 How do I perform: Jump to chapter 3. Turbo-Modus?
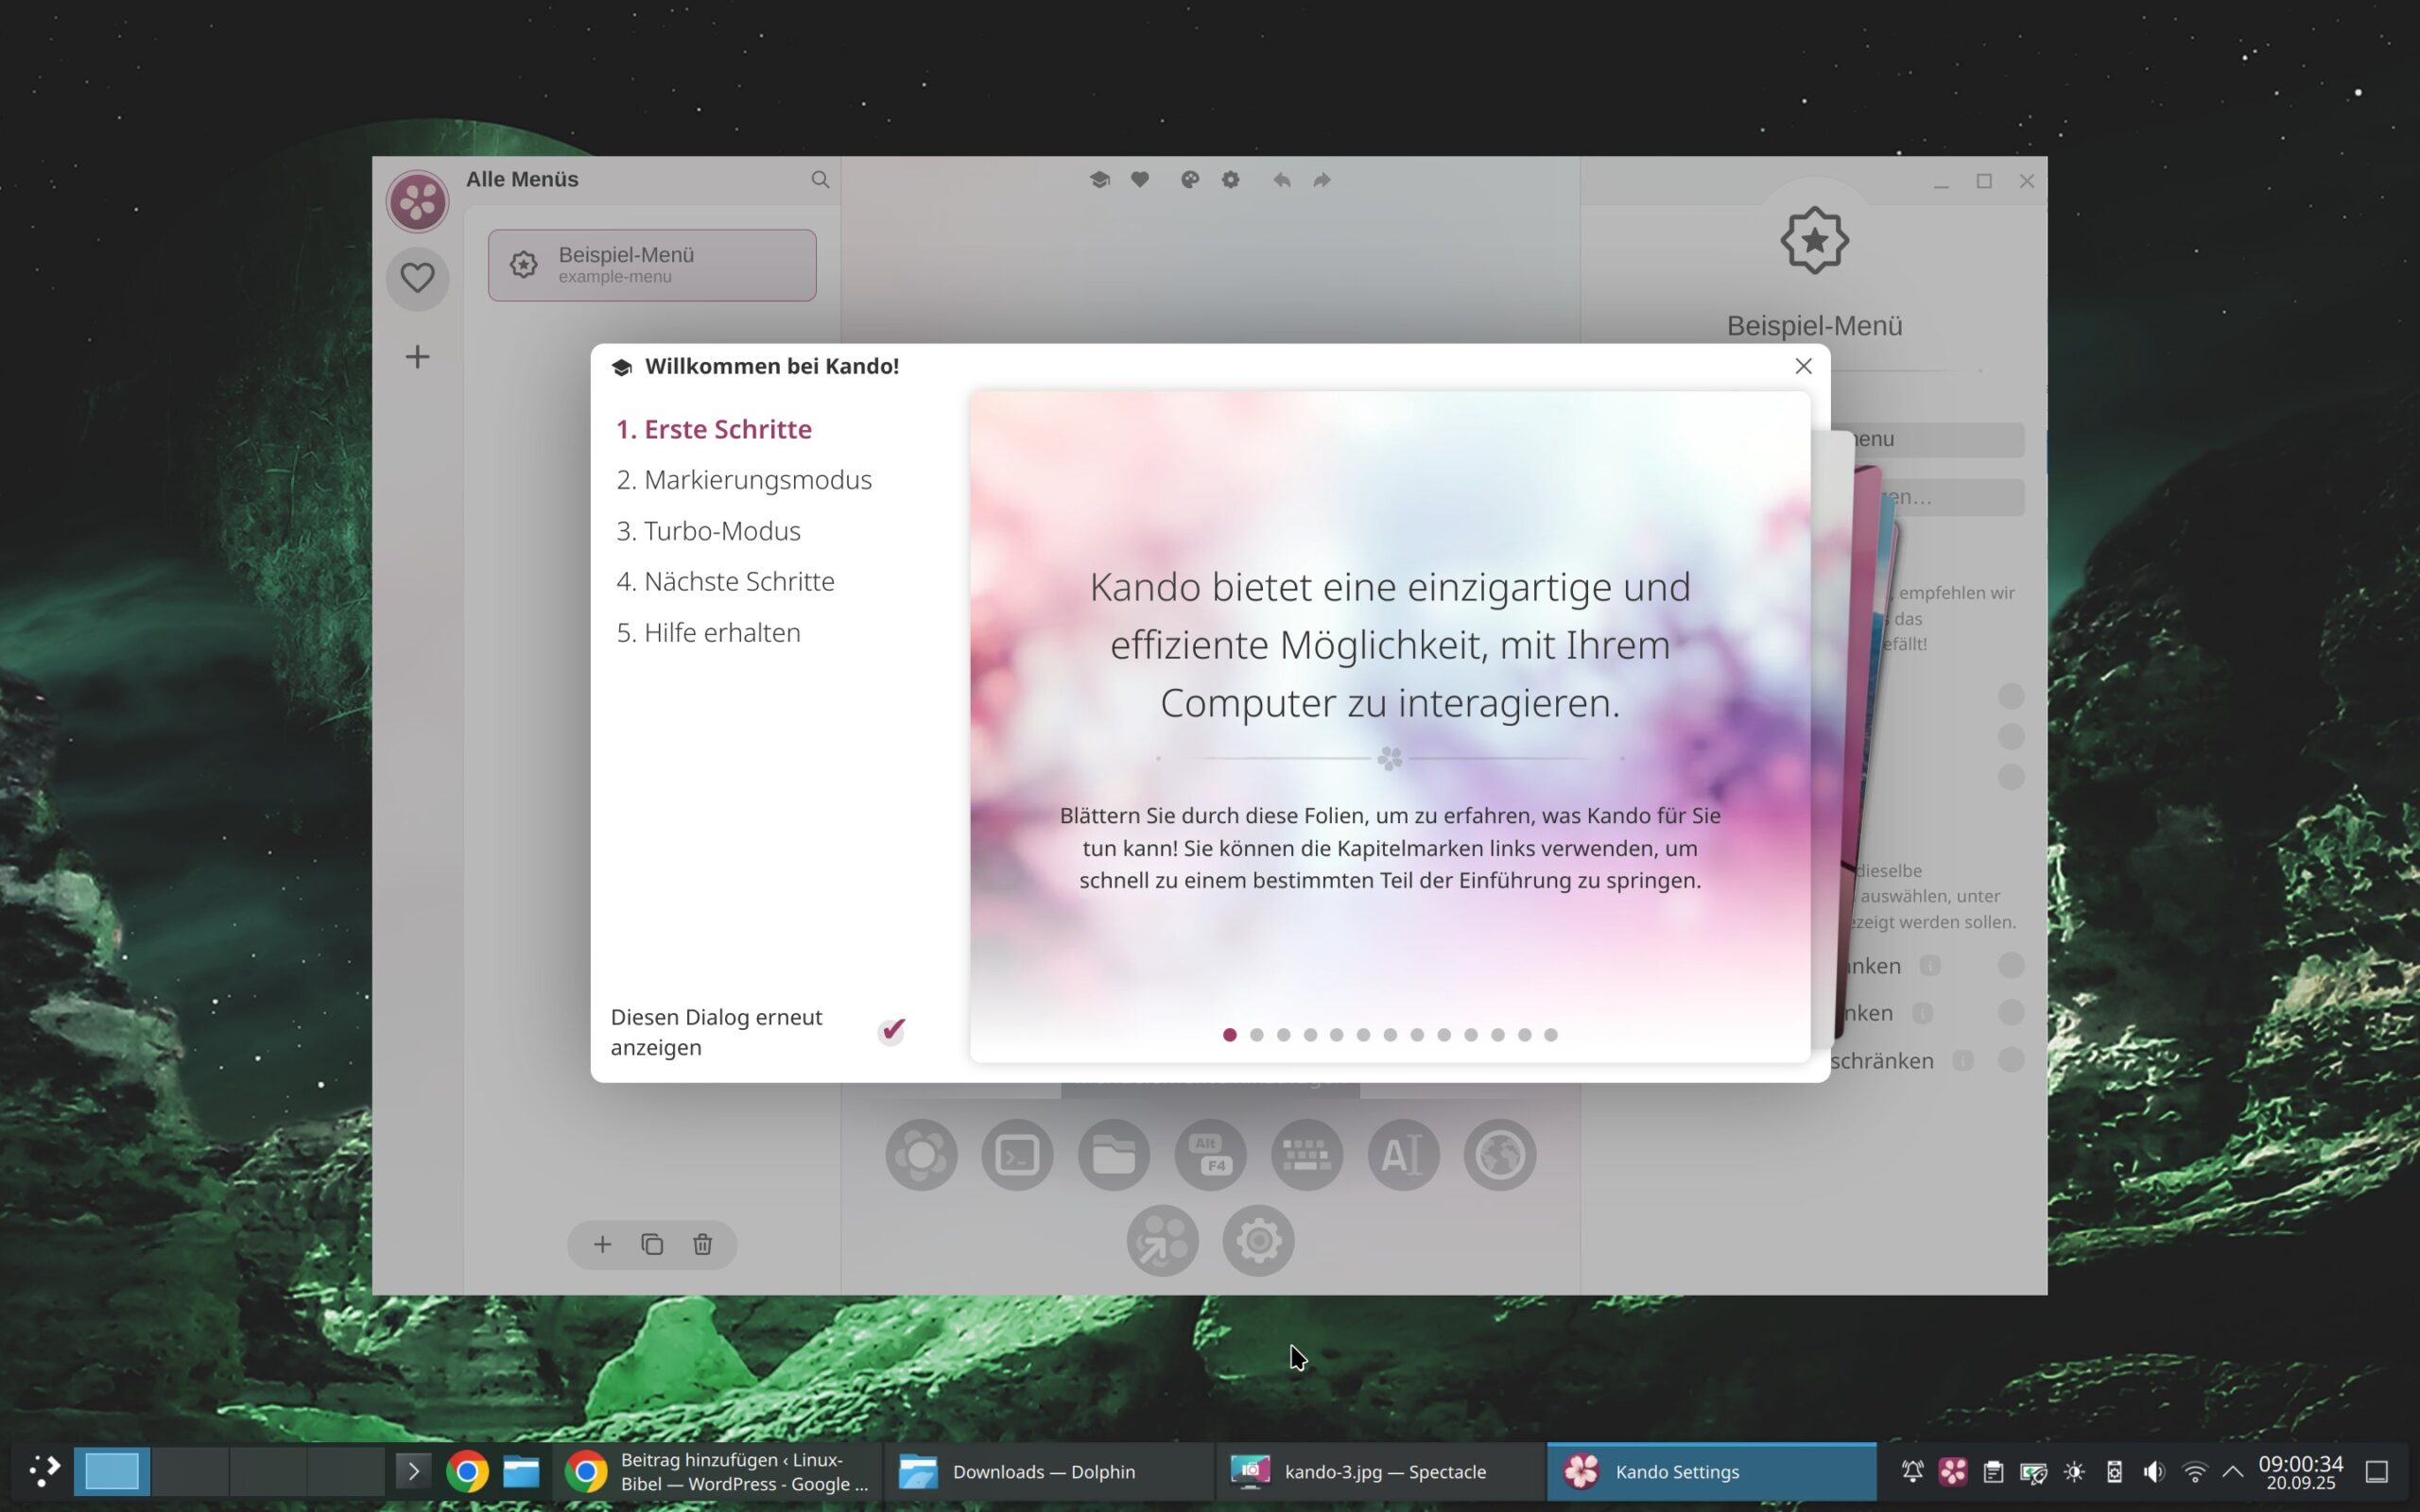point(708,531)
